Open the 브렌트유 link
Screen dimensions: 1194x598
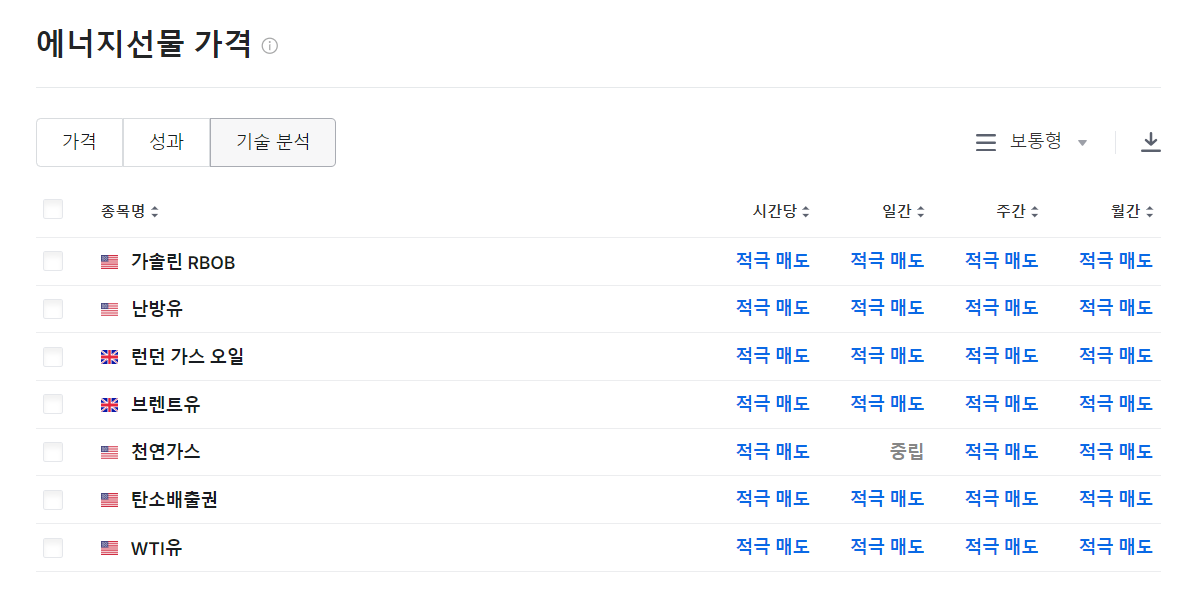(x=165, y=405)
